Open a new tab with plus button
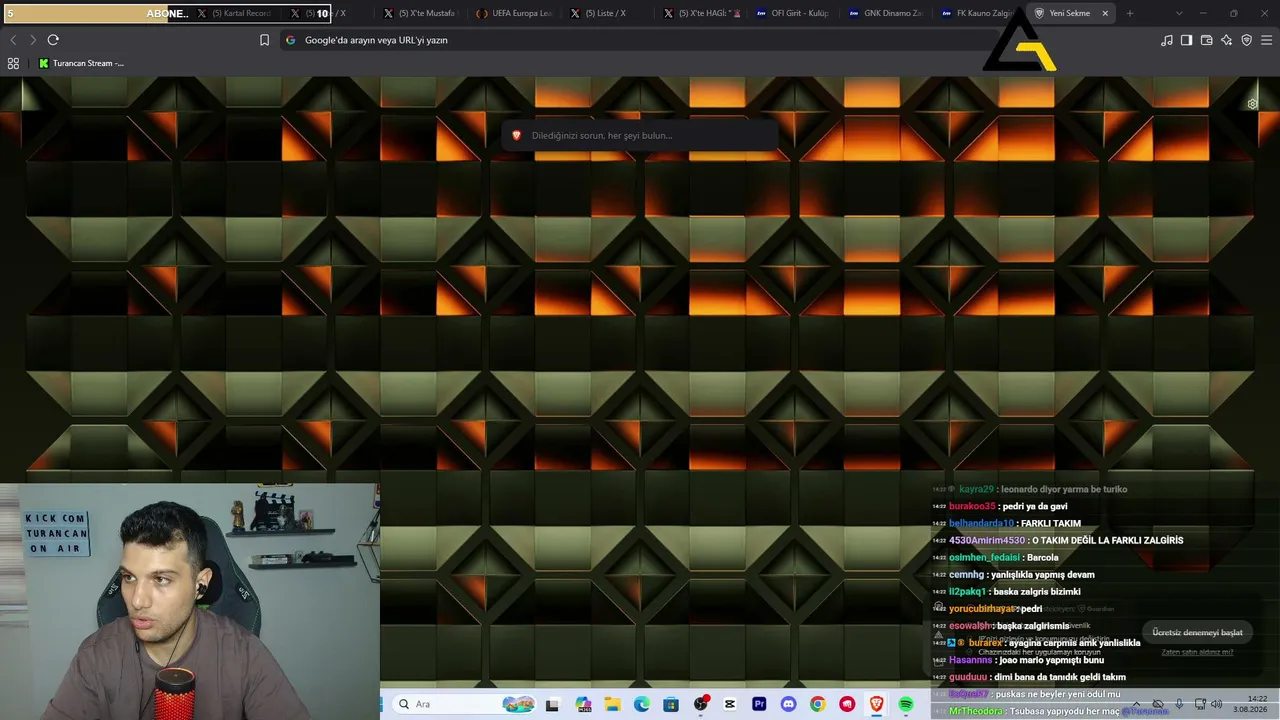Viewport: 1280px width, 720px height. (x=1130, y=13)
